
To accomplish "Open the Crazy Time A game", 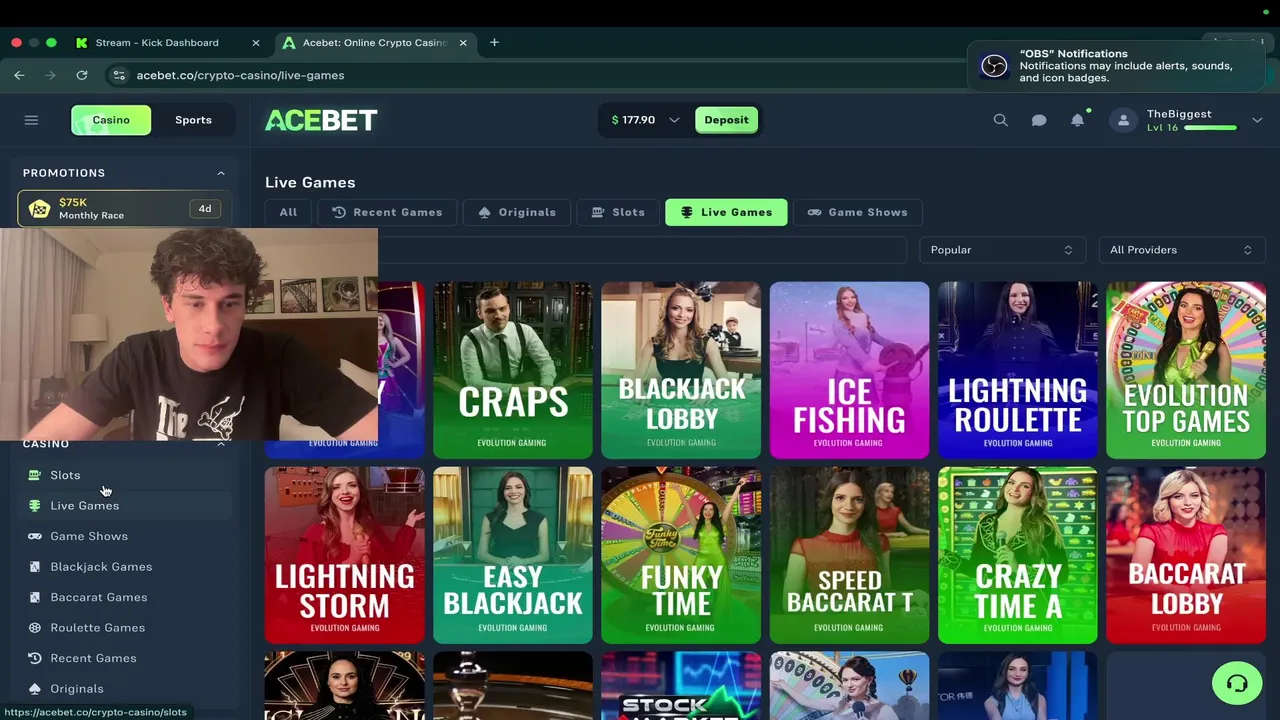I will click(1017, 555).
